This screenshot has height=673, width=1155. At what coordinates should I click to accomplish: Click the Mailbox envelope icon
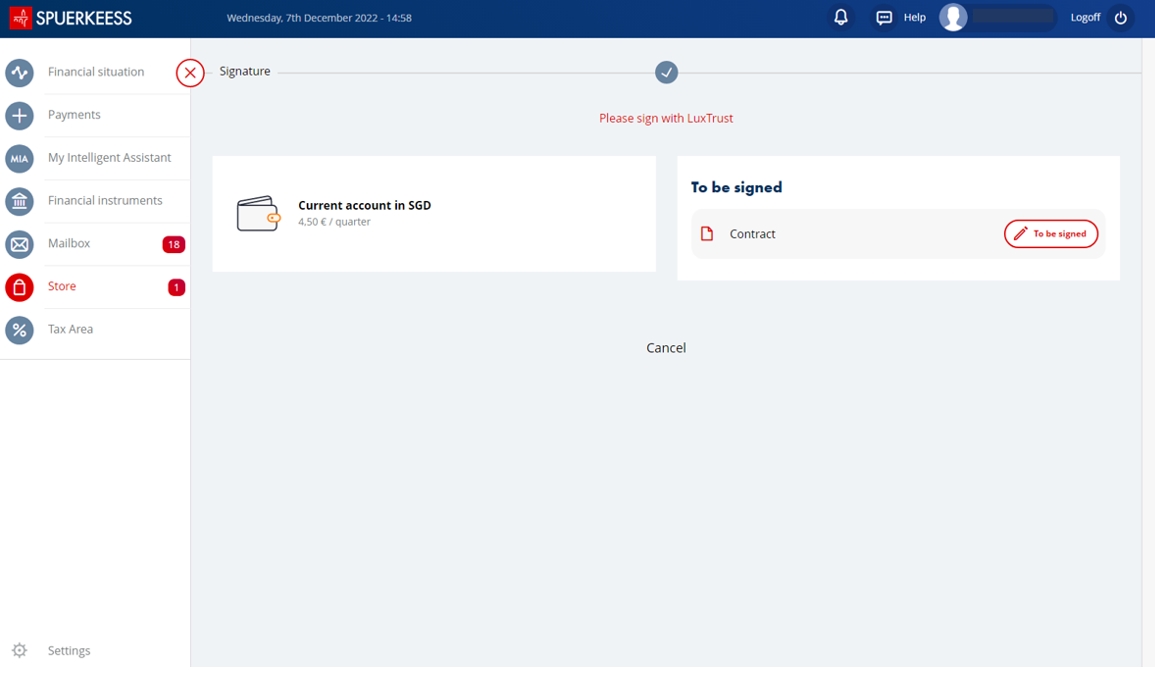point(19,244)
